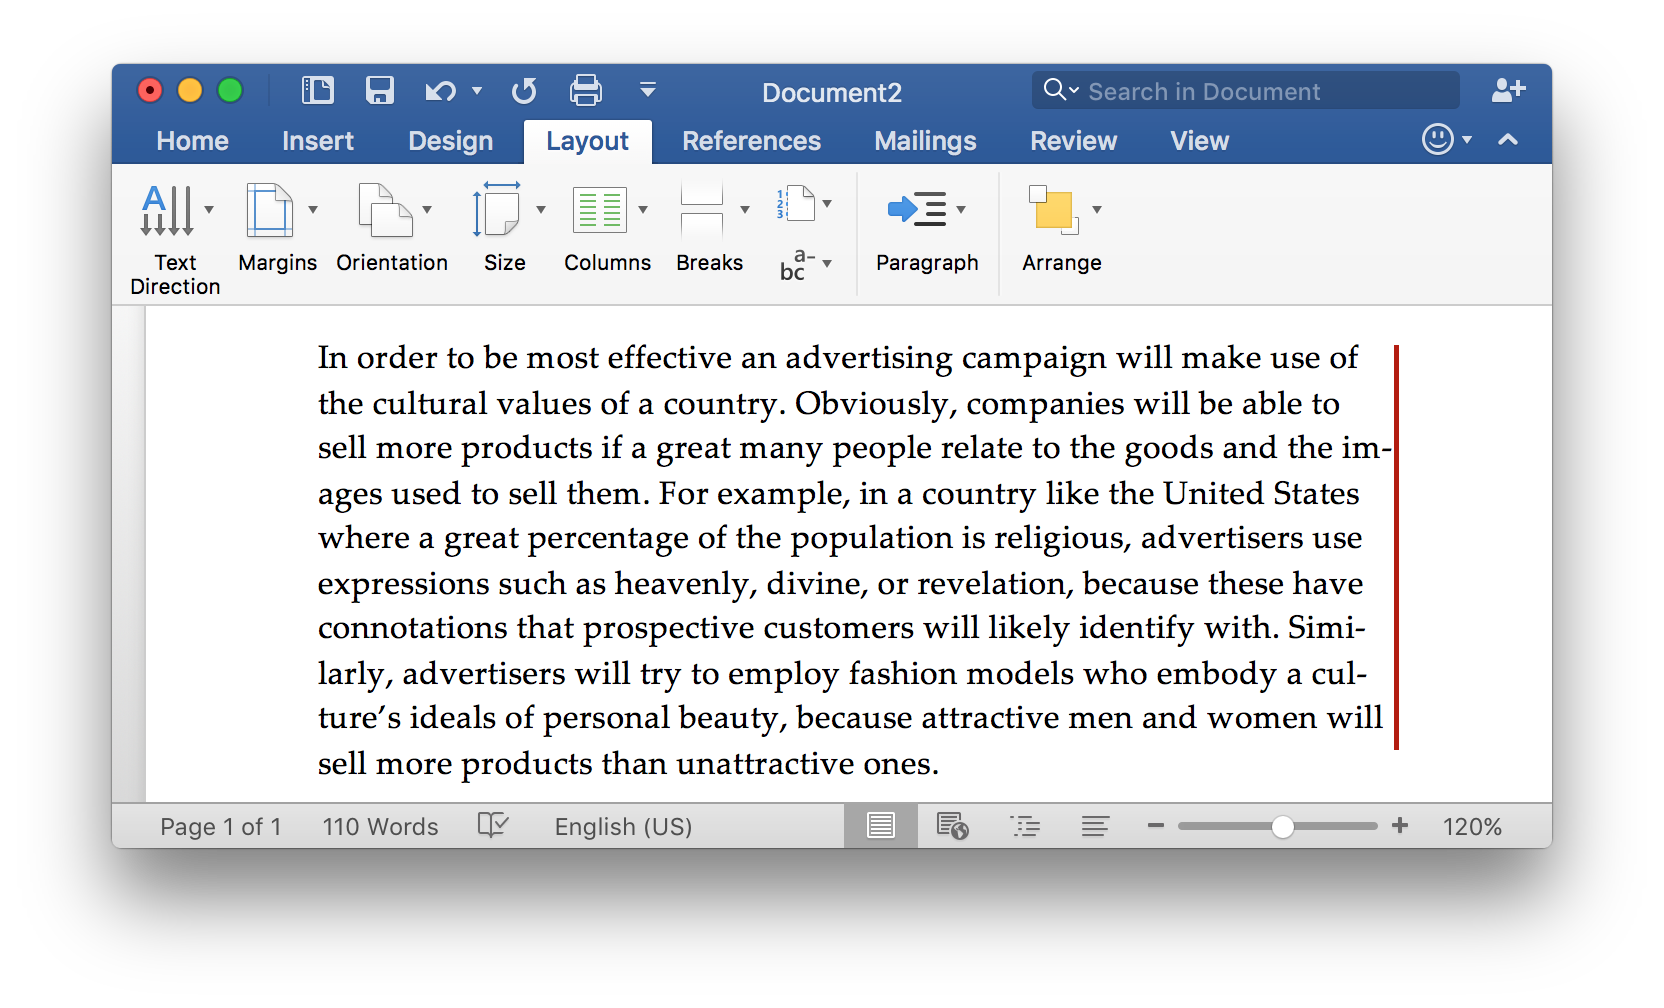Open the Size dropdown arrow
This screenshot has height=1008, width=1664.
541,210
